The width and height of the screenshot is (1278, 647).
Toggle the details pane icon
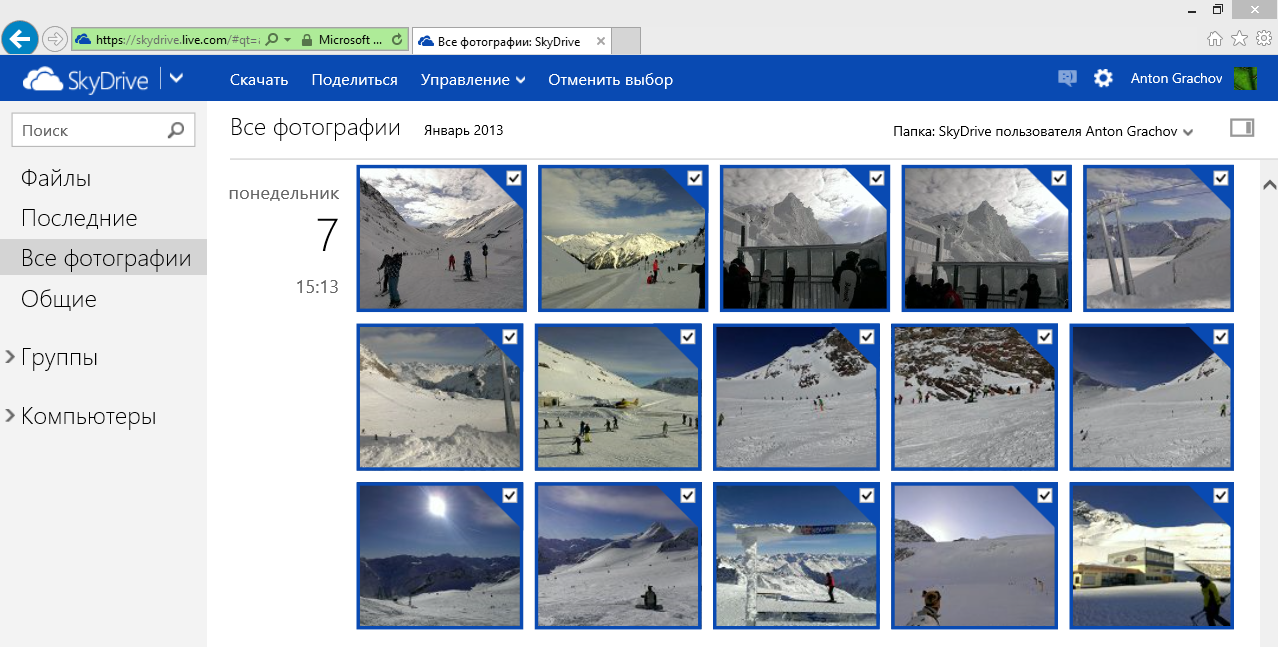(x=1241, y=128)
